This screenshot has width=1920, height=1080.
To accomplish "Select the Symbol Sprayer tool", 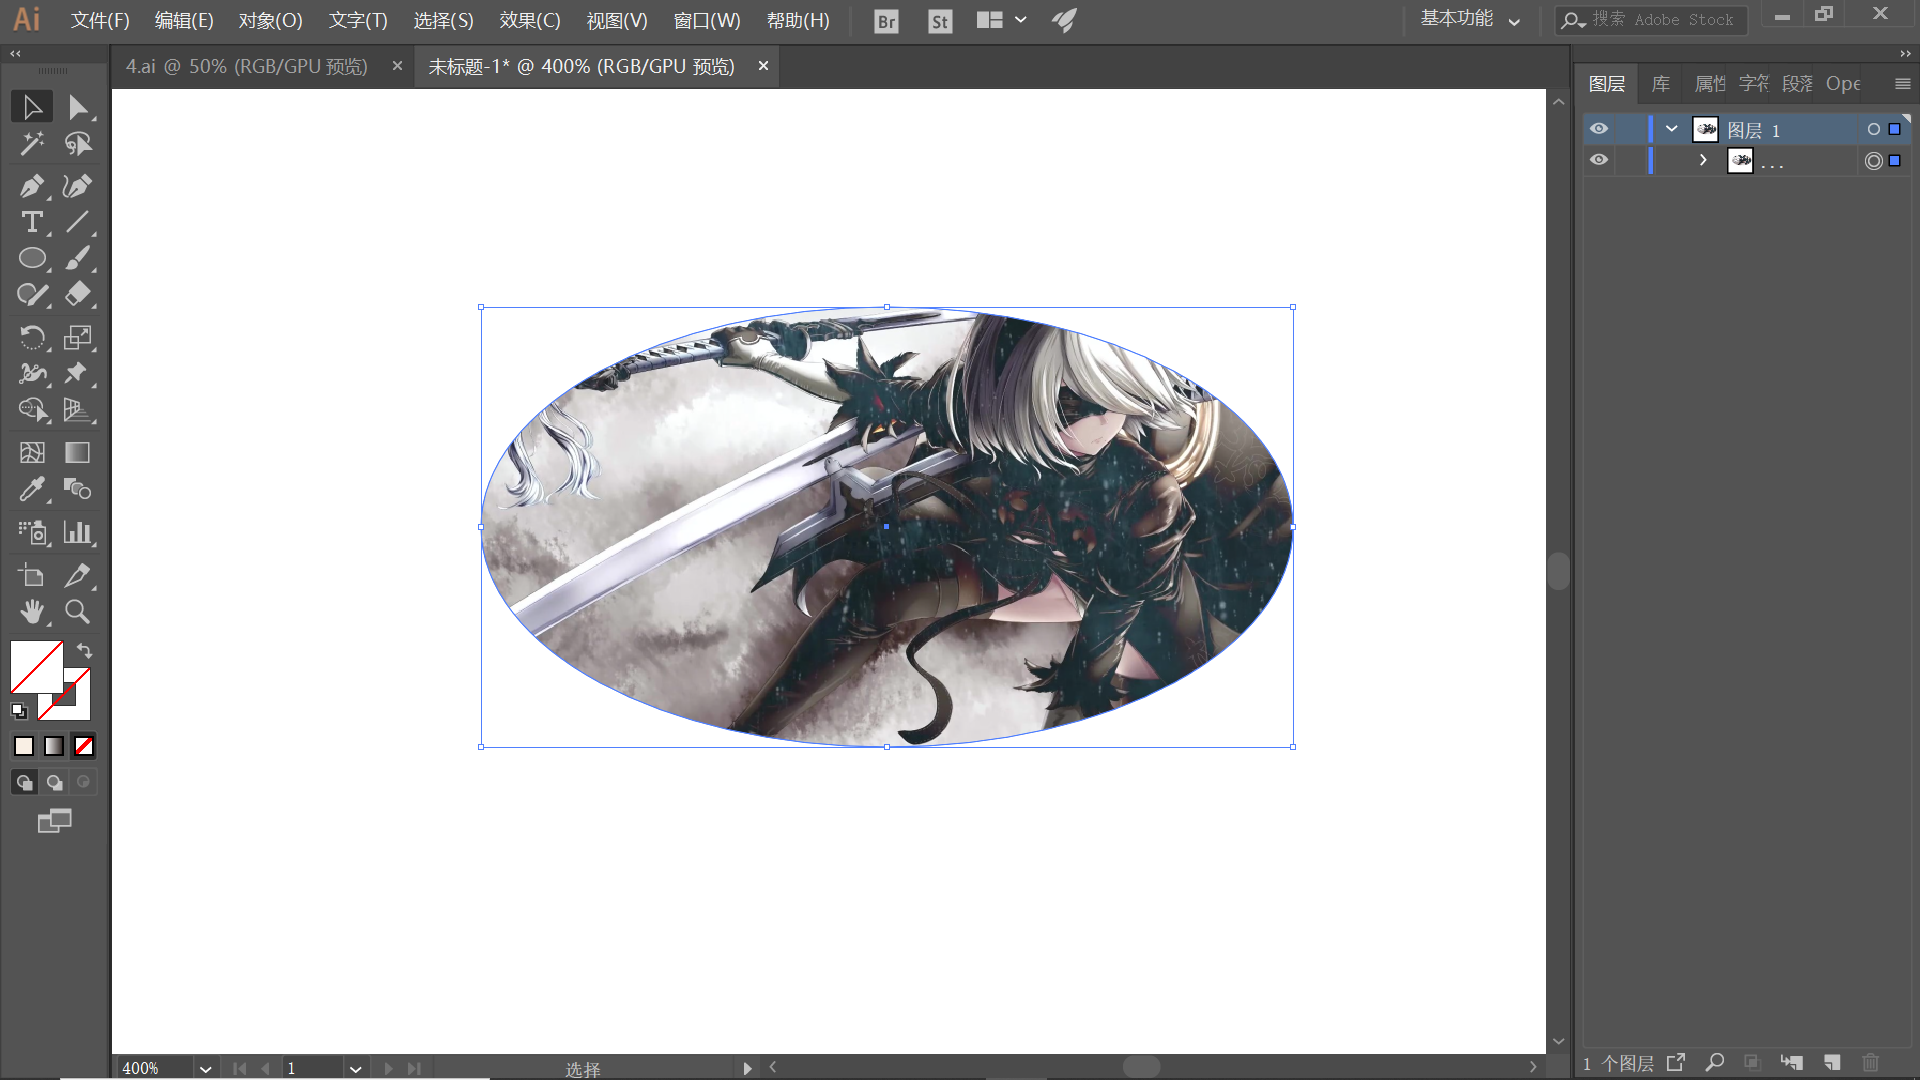I will coord(32,532).
